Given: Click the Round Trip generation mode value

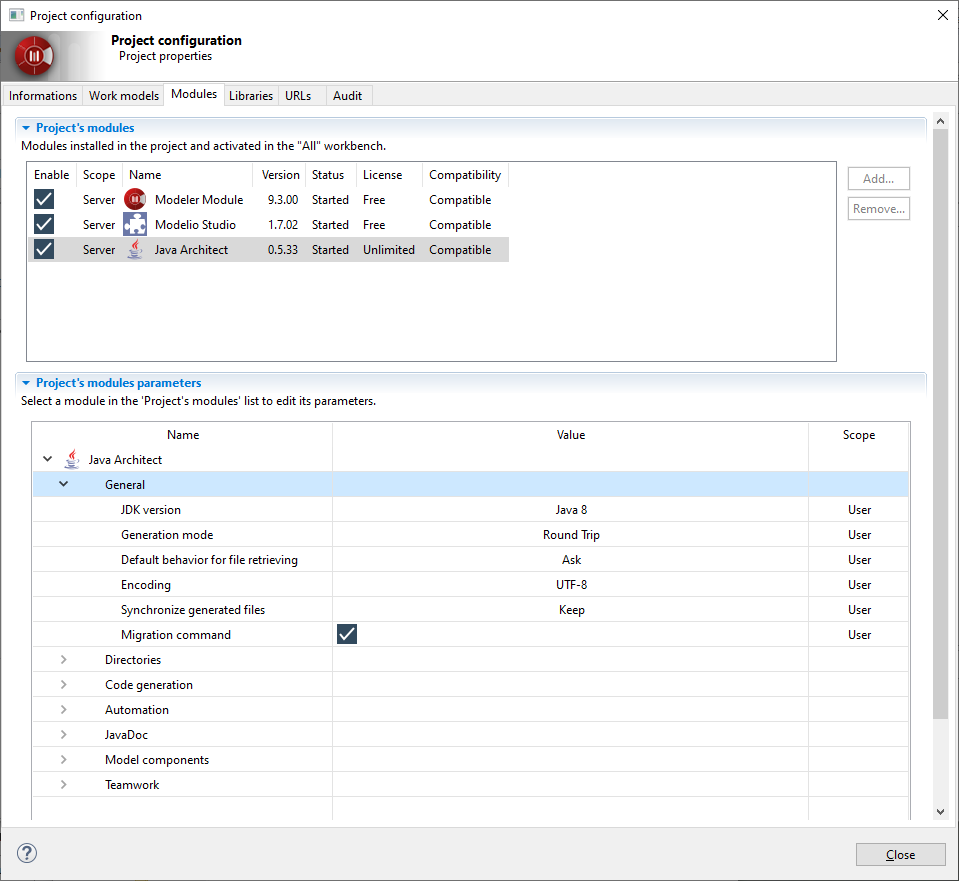Looking at the screenshot, I should point(571,535).
